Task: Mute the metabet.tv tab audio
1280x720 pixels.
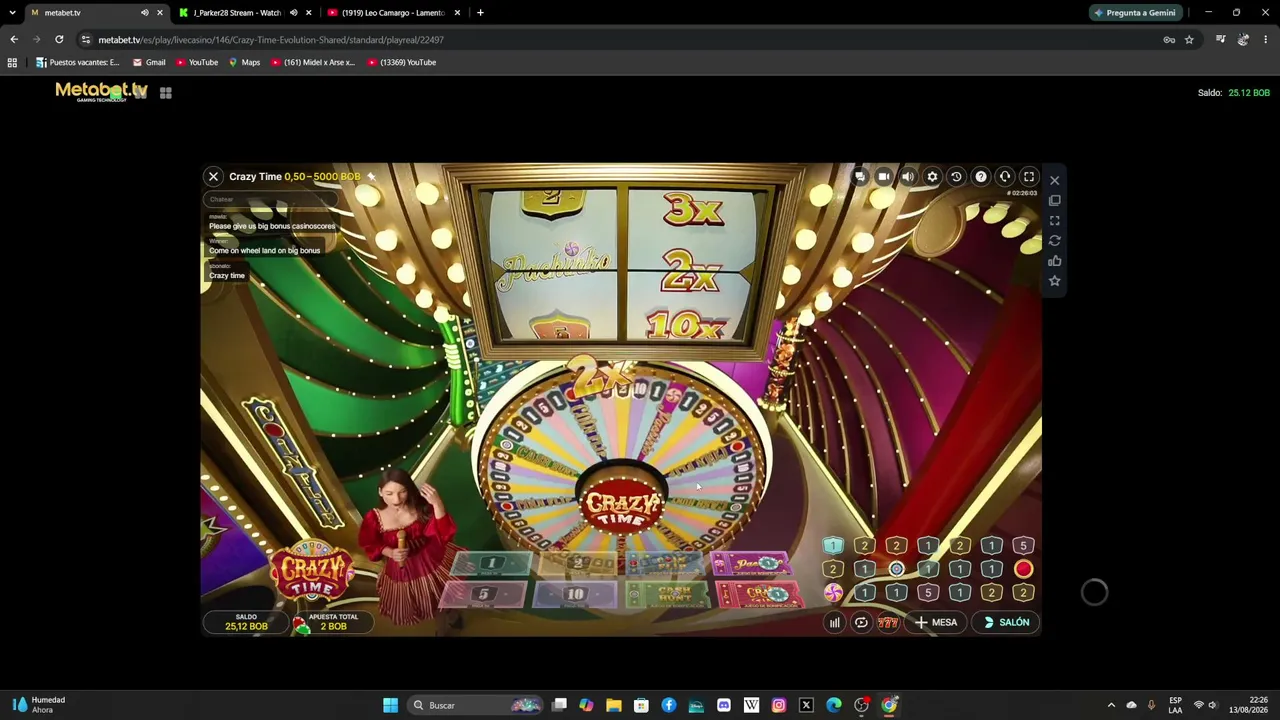Action: click(x=144, y=13)
